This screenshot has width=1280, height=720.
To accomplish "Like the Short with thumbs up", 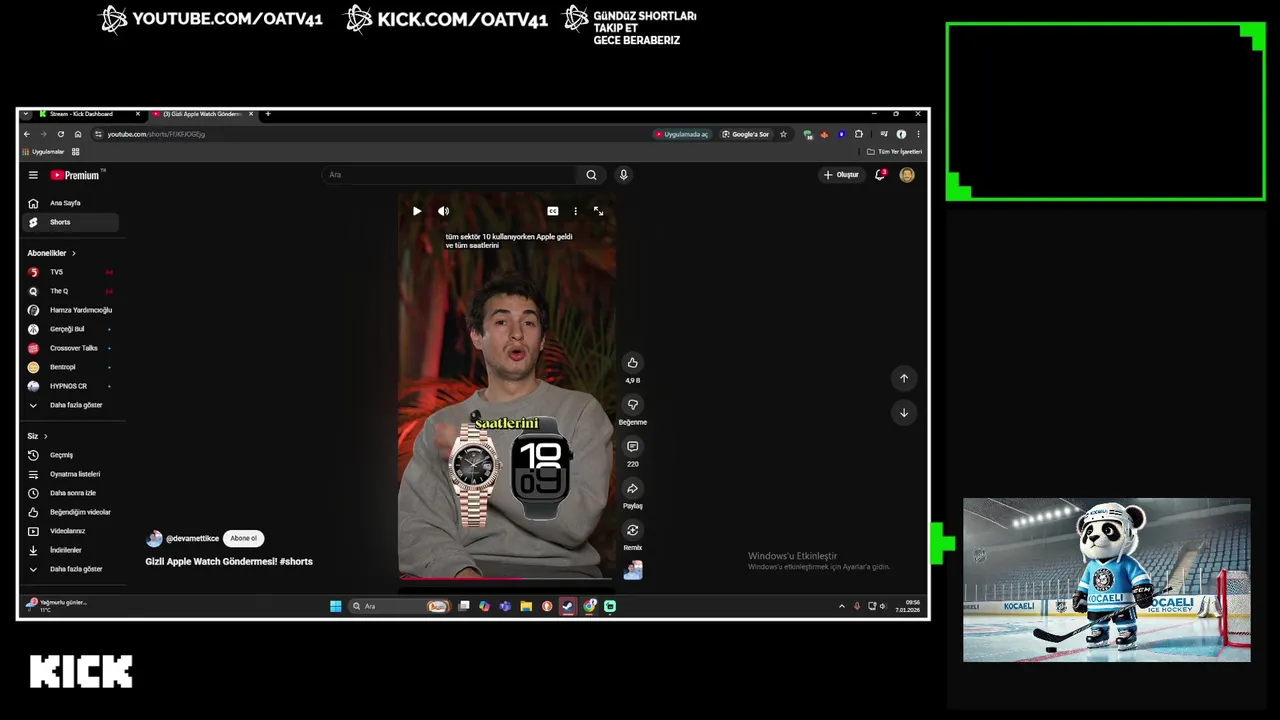I will [632, 363].
